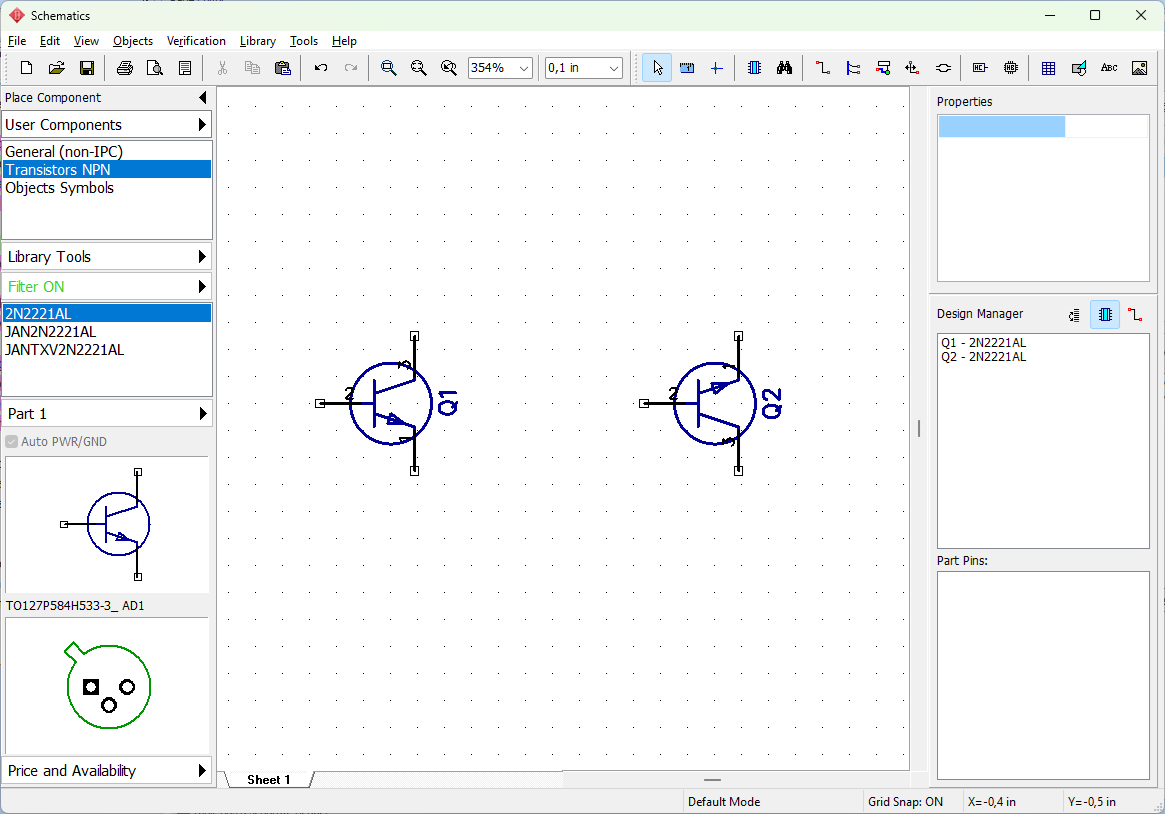Screen dimensions: 1165x814
Task: Collapse the Place Component panel arrow
Action: pyautogui.click(x=203, y=97)
